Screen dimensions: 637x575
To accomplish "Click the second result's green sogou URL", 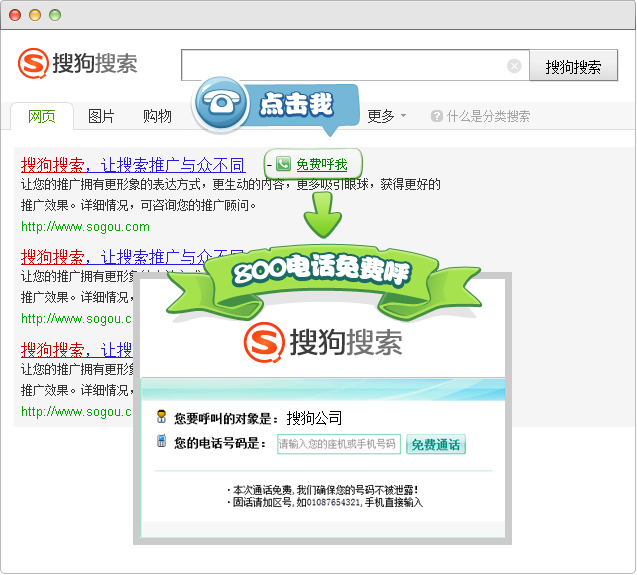I will [x=76, y=319].
